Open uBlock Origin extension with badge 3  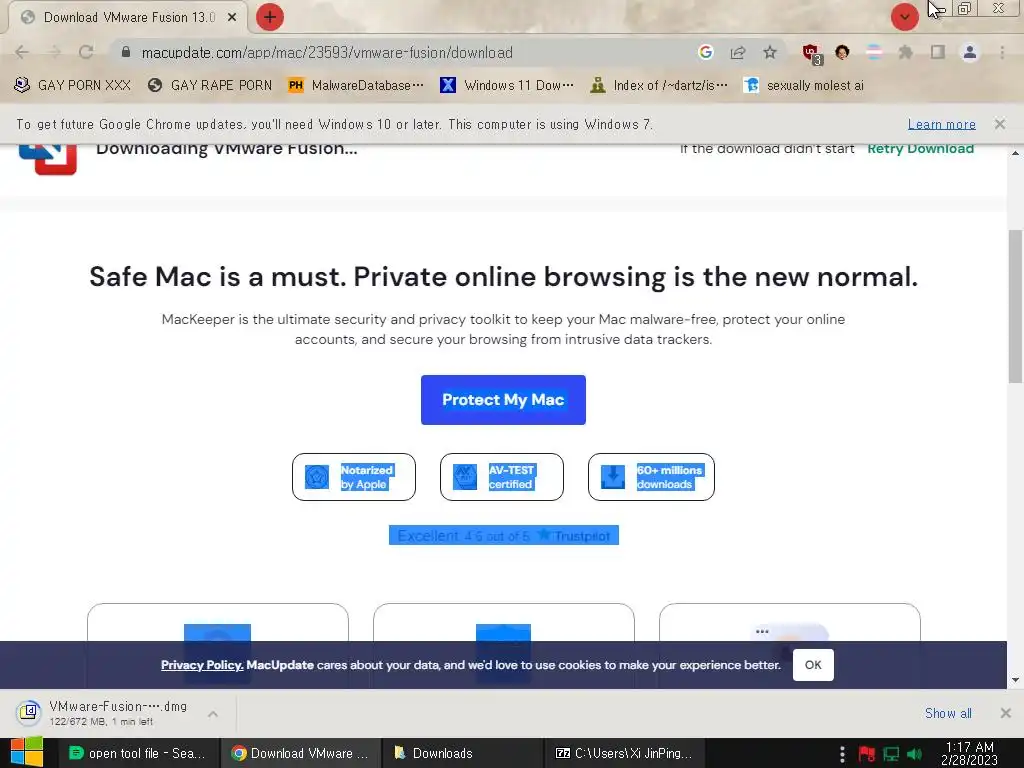(x=812, y=54)
